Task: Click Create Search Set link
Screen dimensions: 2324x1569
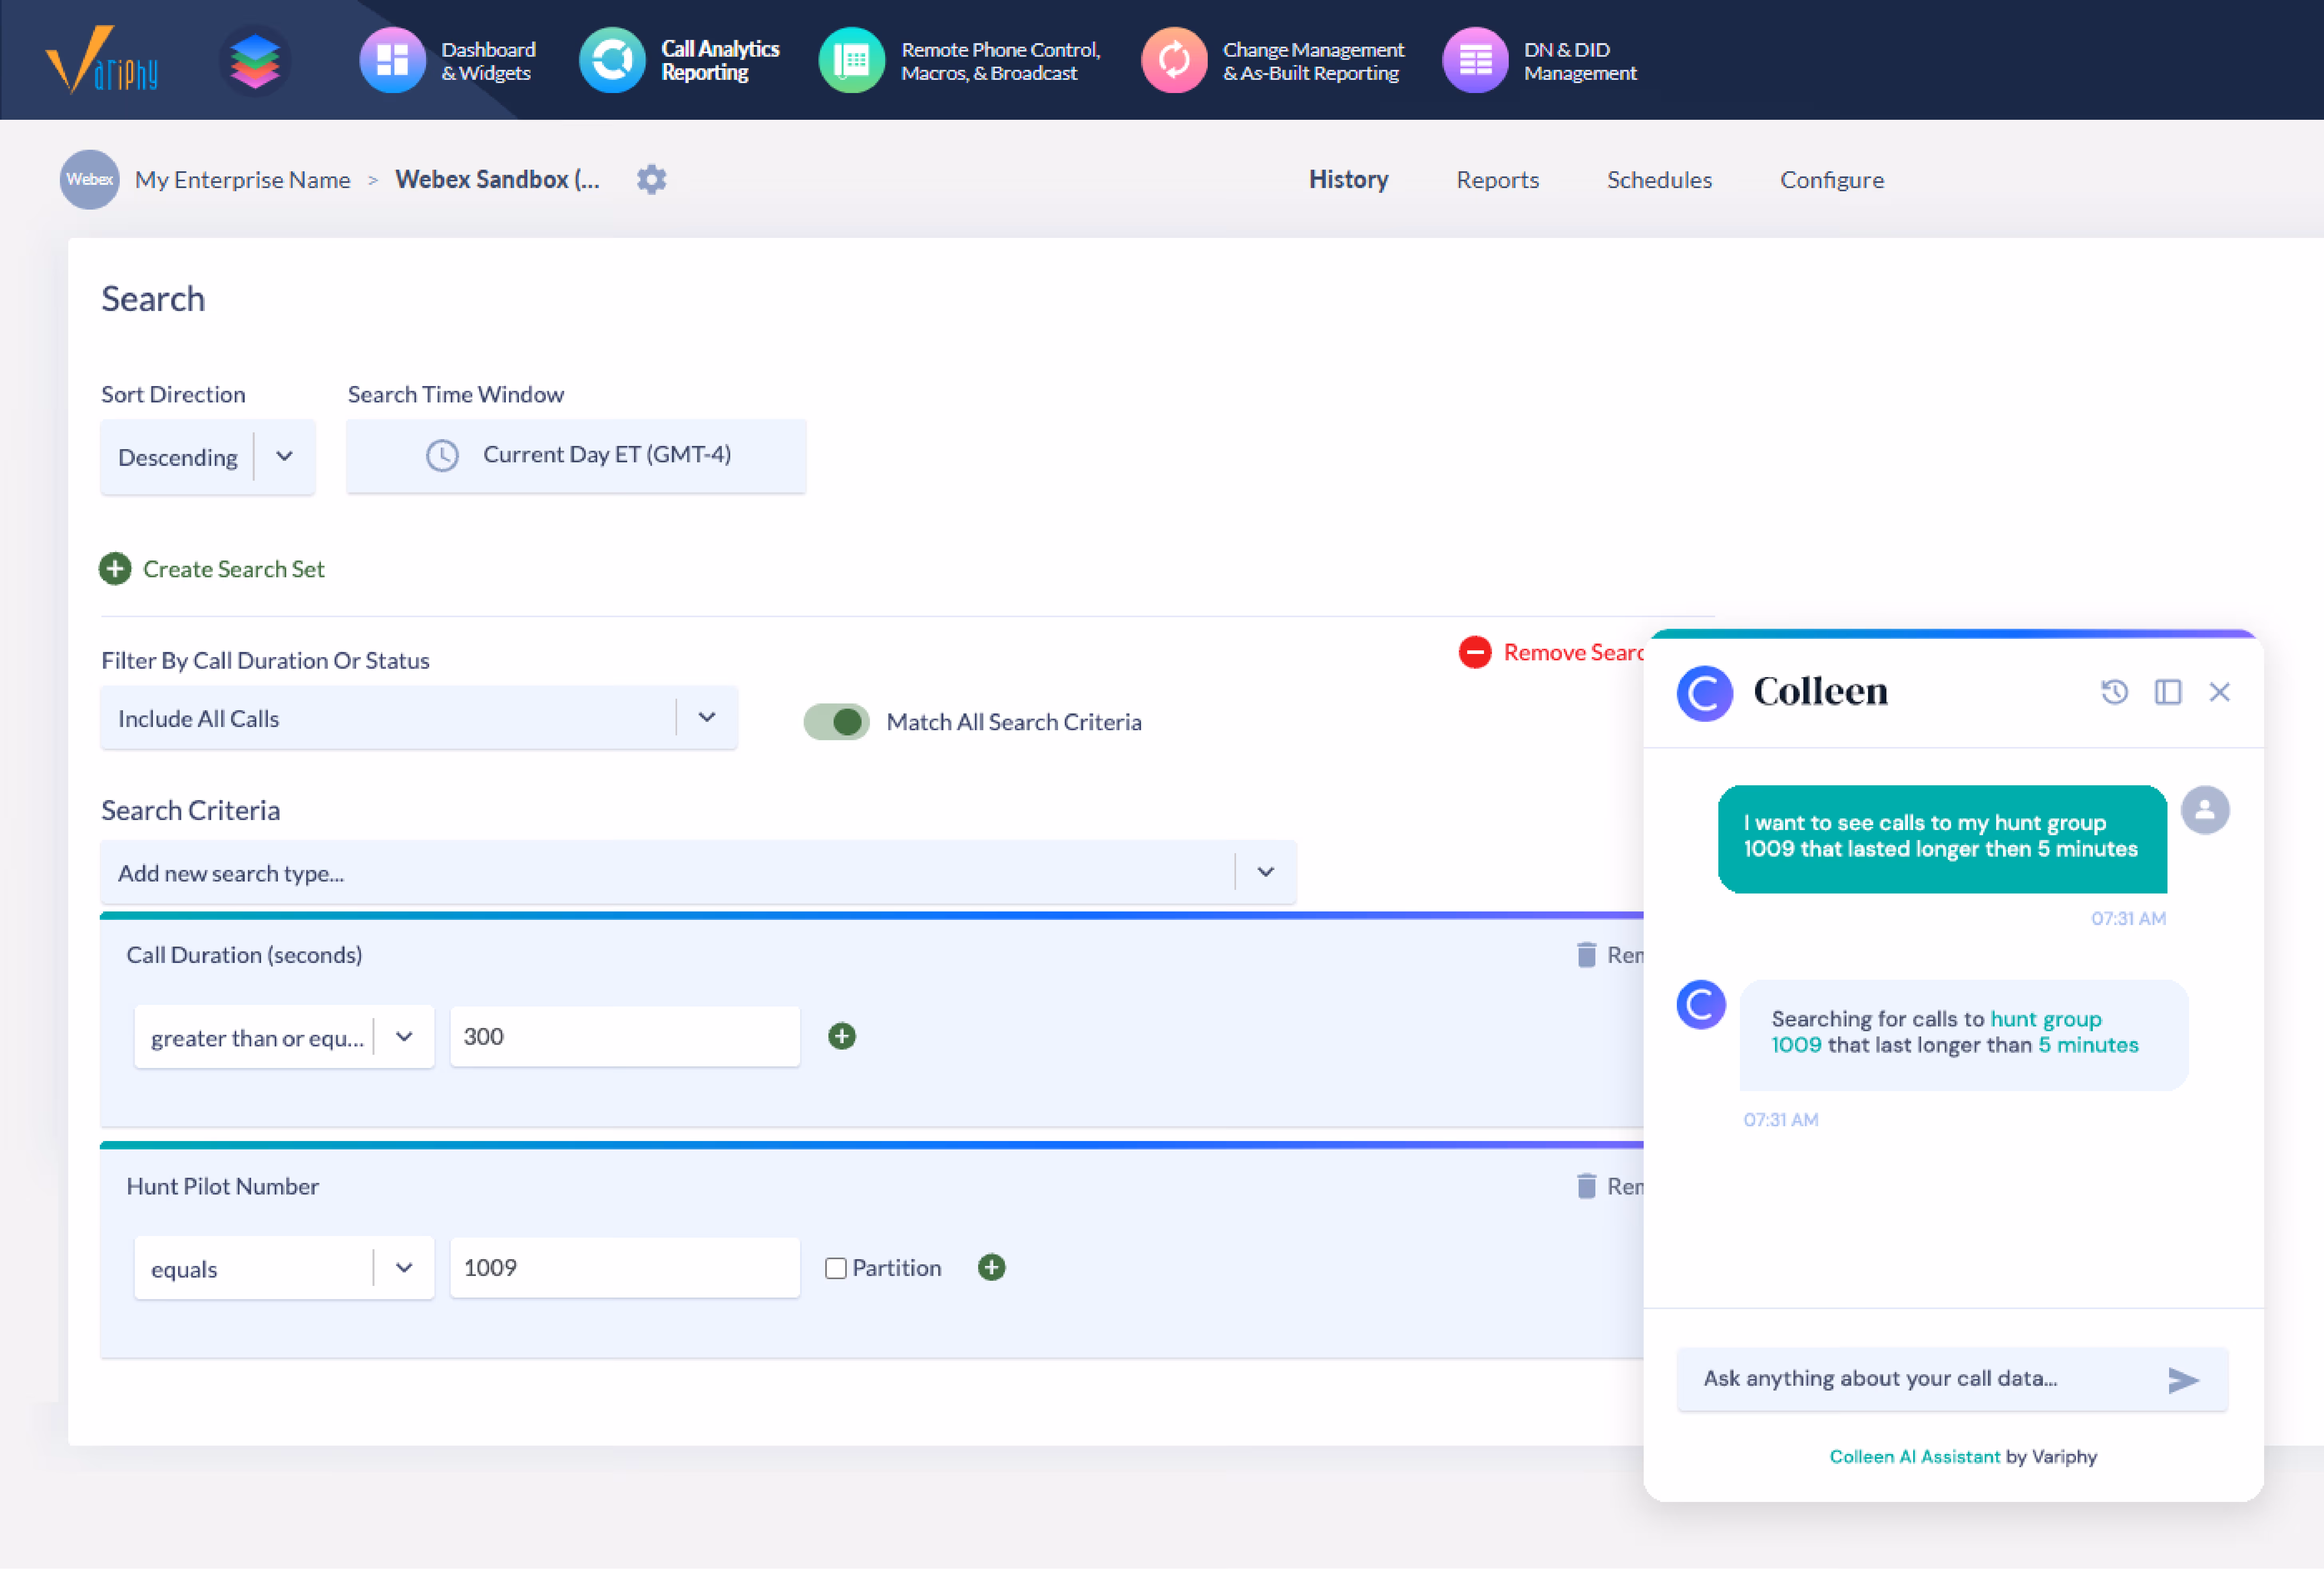Action: pos(233,569)
